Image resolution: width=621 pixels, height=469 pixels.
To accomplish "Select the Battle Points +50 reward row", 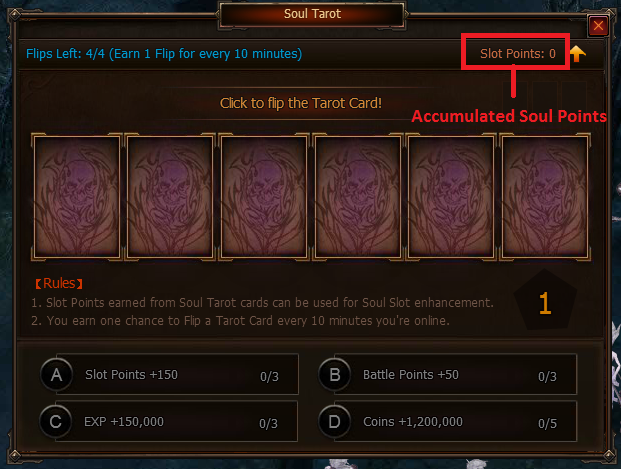I will tap(448, 374).
